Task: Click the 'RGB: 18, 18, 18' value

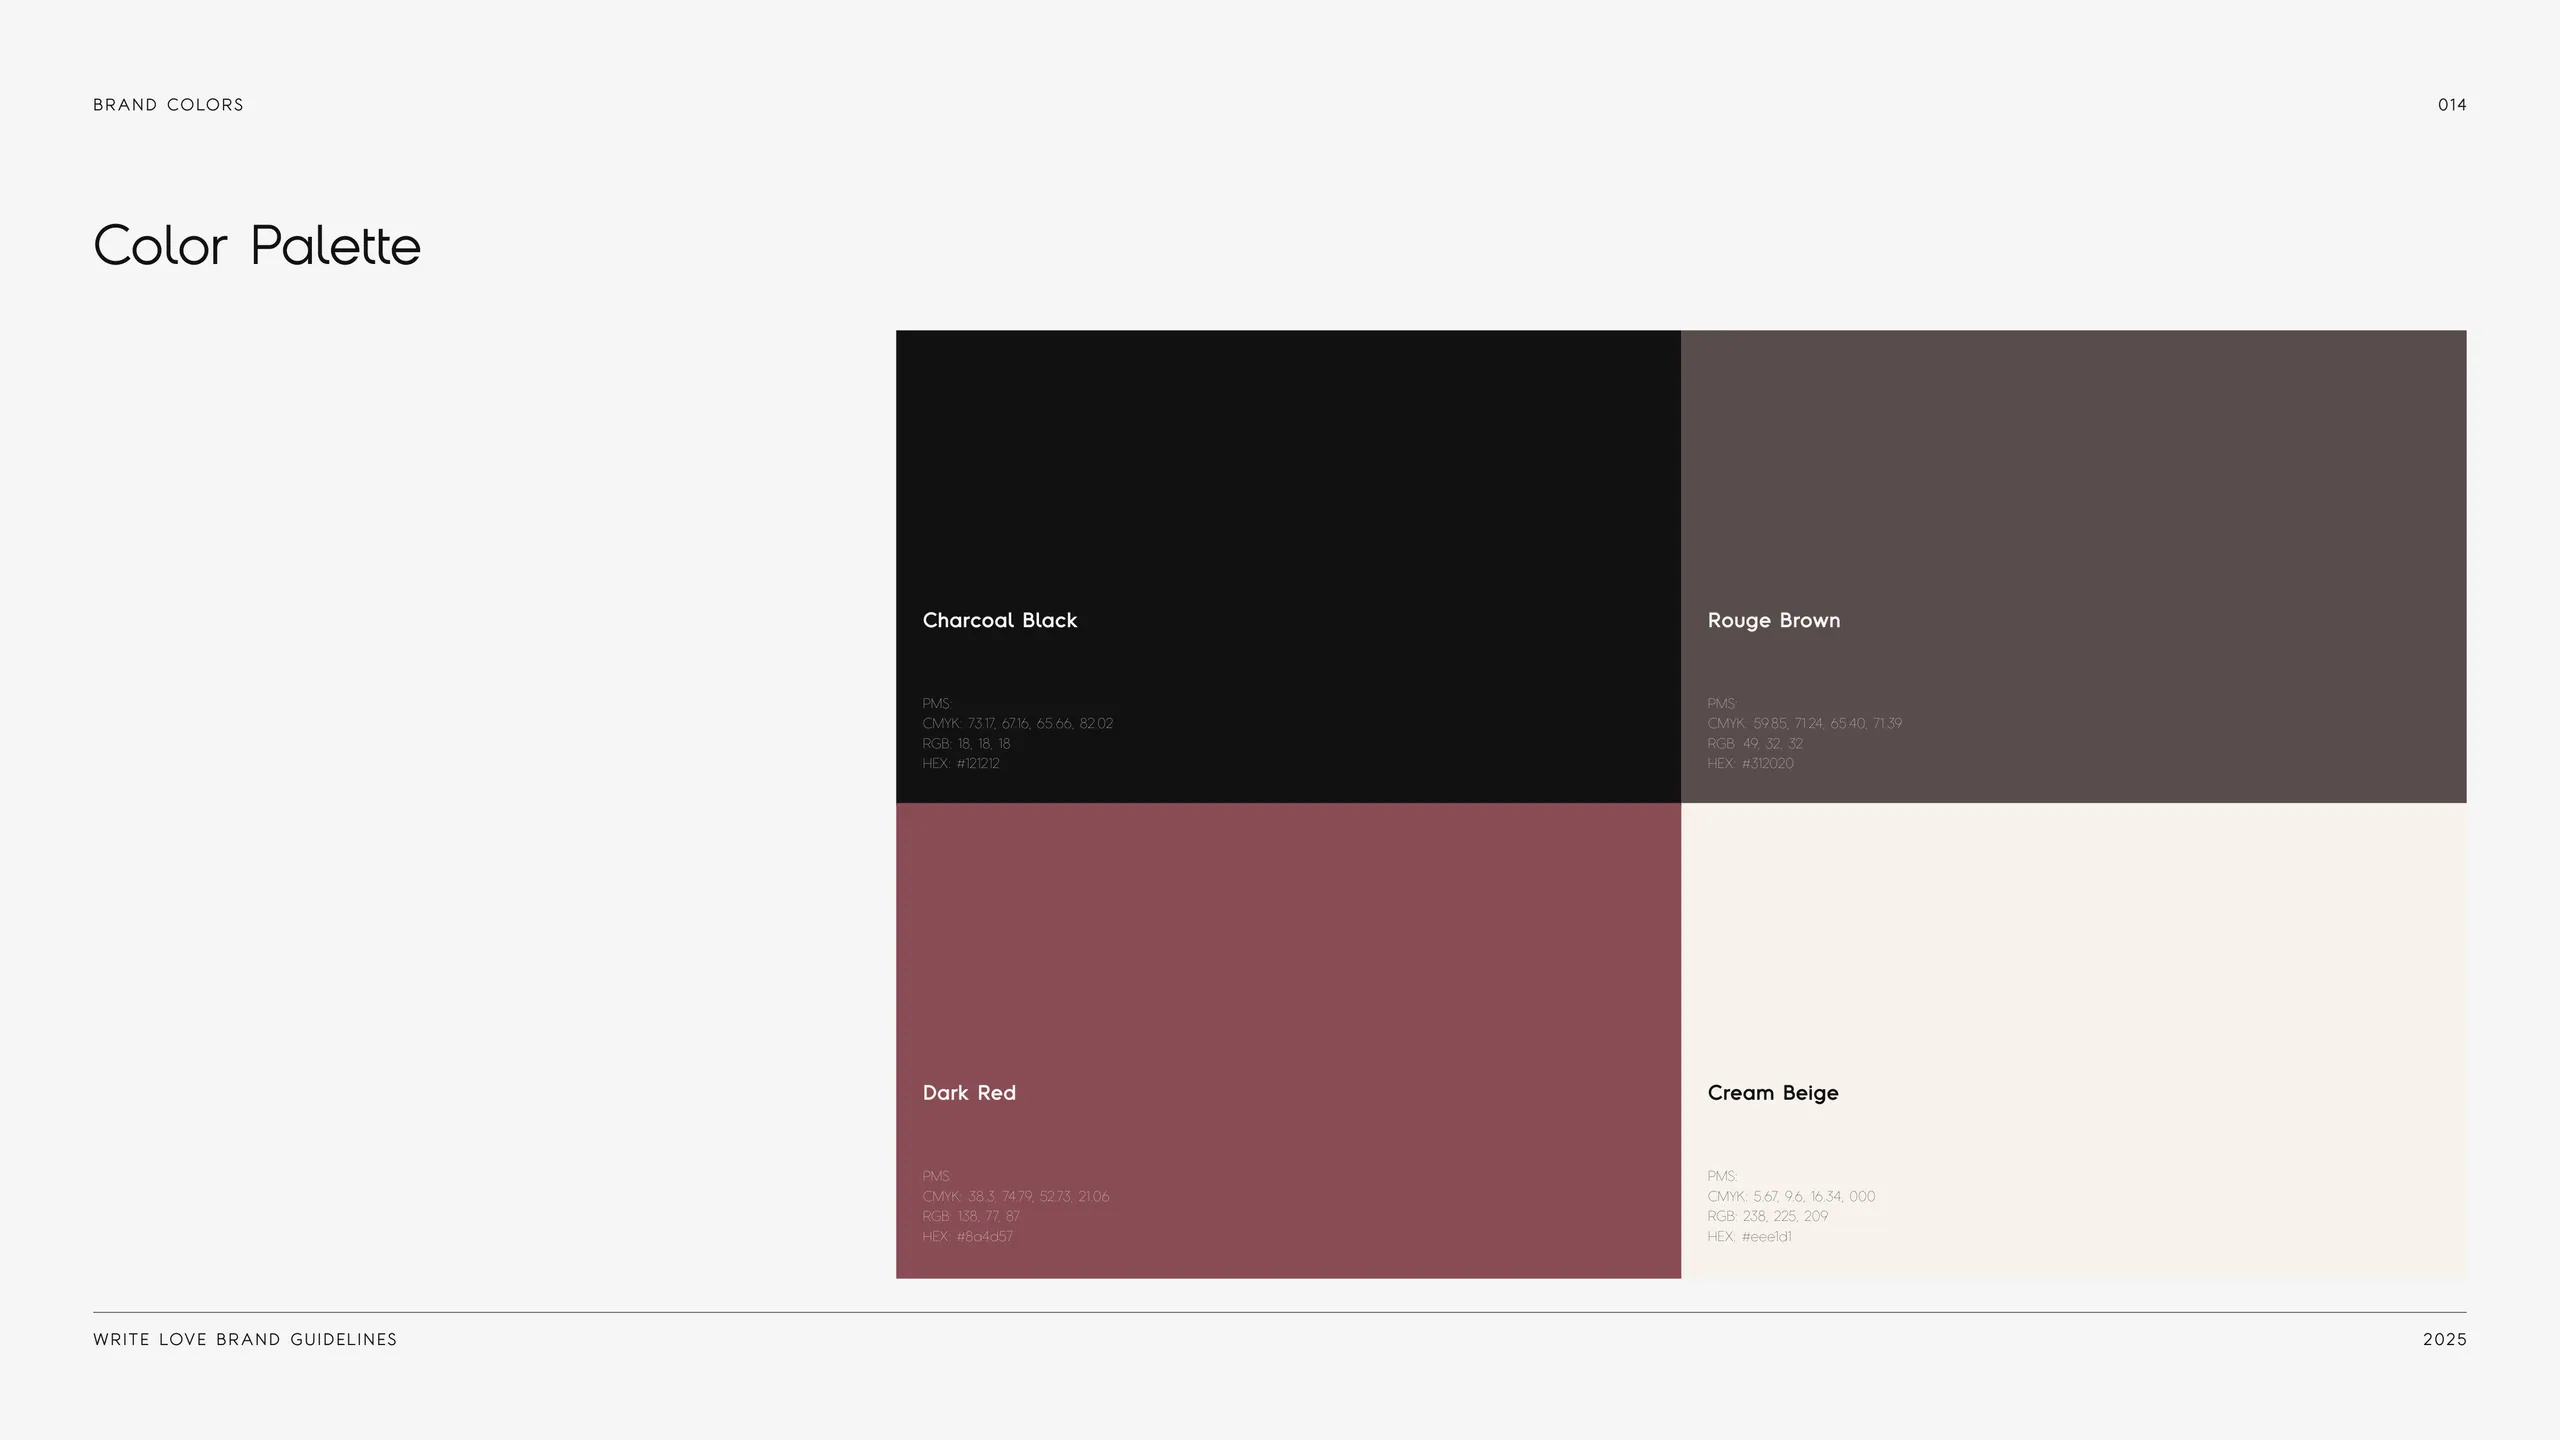Action: (966, 744)
